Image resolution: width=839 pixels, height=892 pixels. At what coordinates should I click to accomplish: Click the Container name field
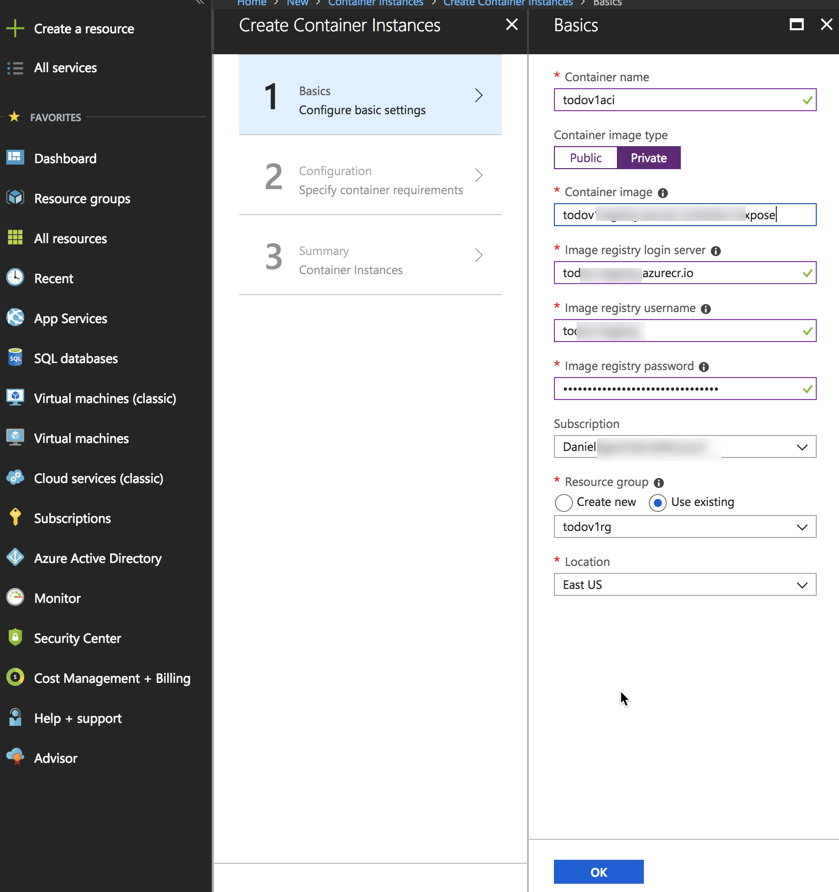pyautogui.click(x=685, y=100)
